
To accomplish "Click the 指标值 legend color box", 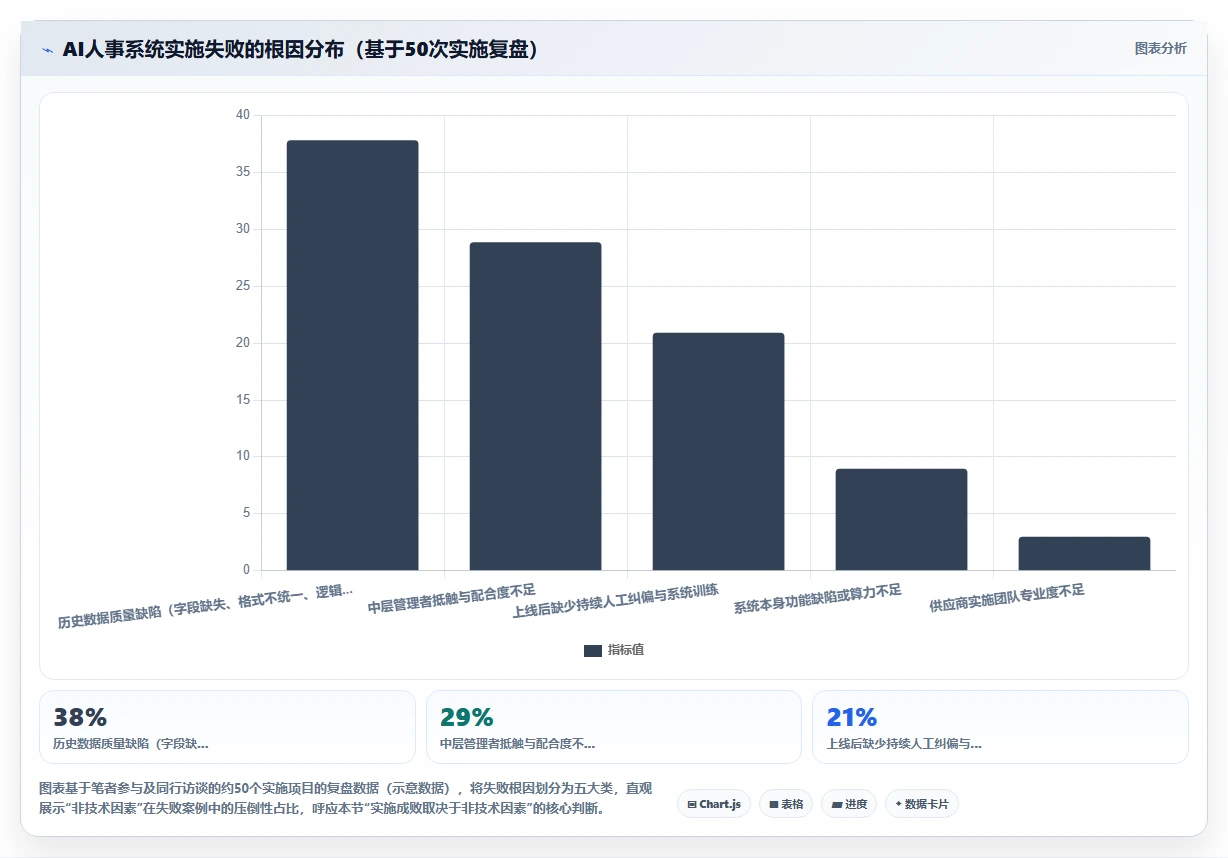I will point(593,651).
